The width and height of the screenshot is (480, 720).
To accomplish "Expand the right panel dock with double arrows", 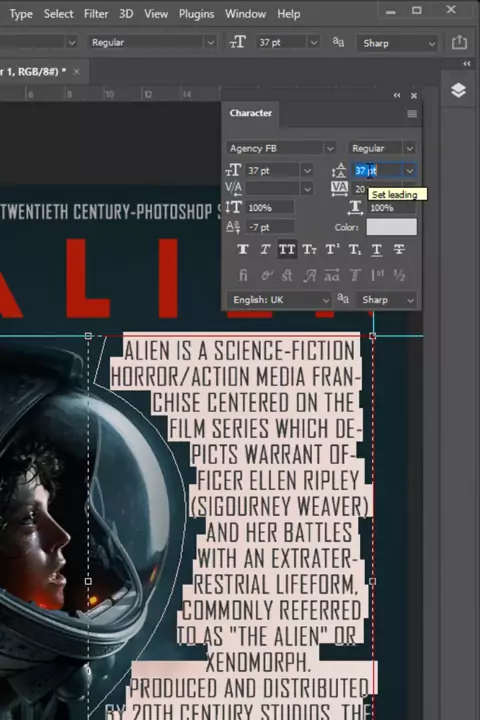I will [x=467, y=64].
